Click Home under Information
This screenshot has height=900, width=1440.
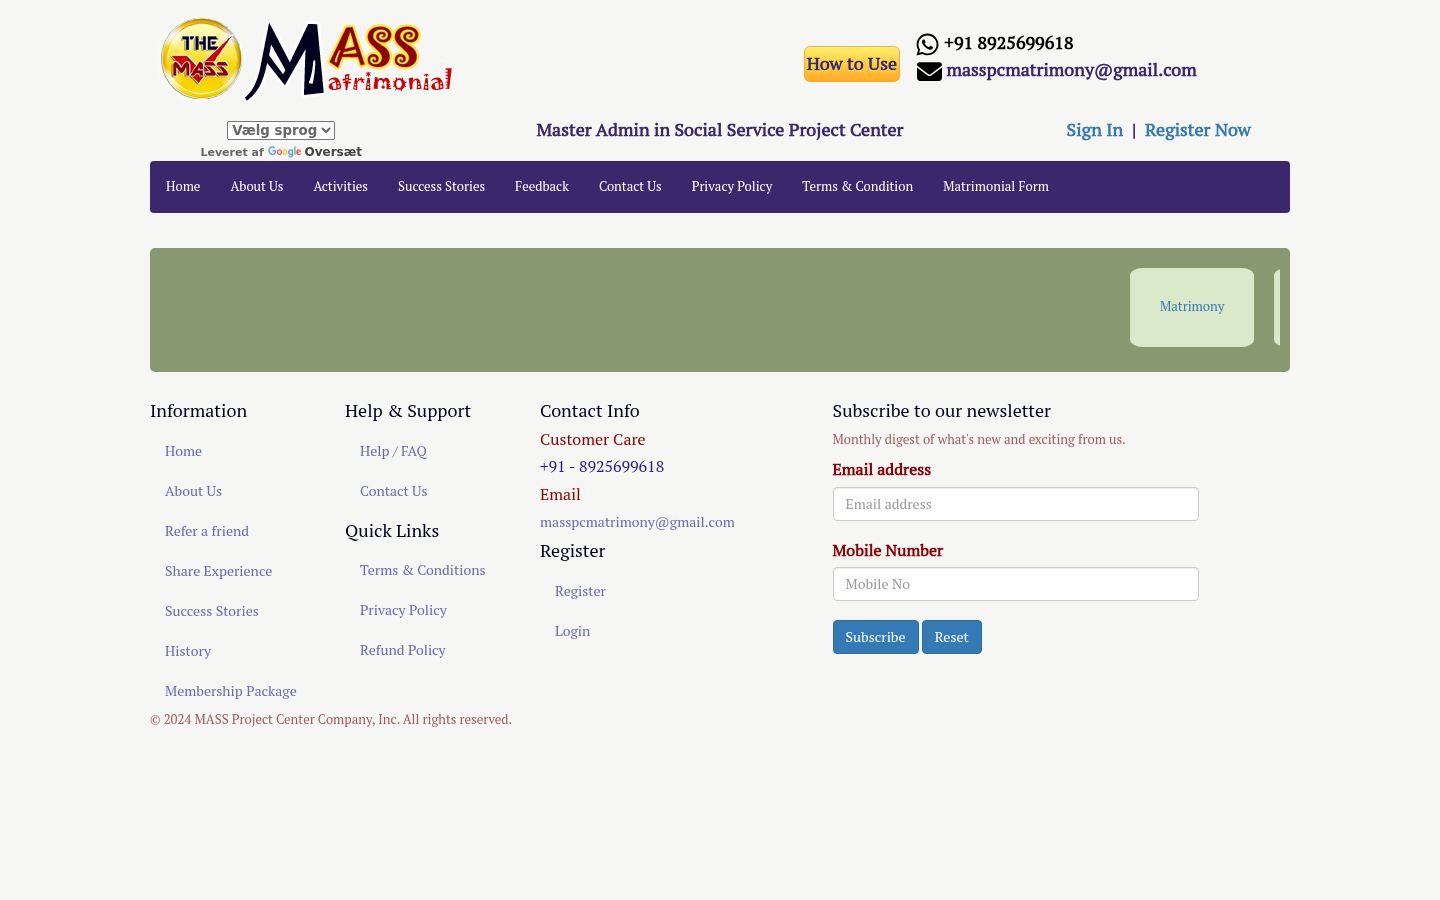[183, 451]
